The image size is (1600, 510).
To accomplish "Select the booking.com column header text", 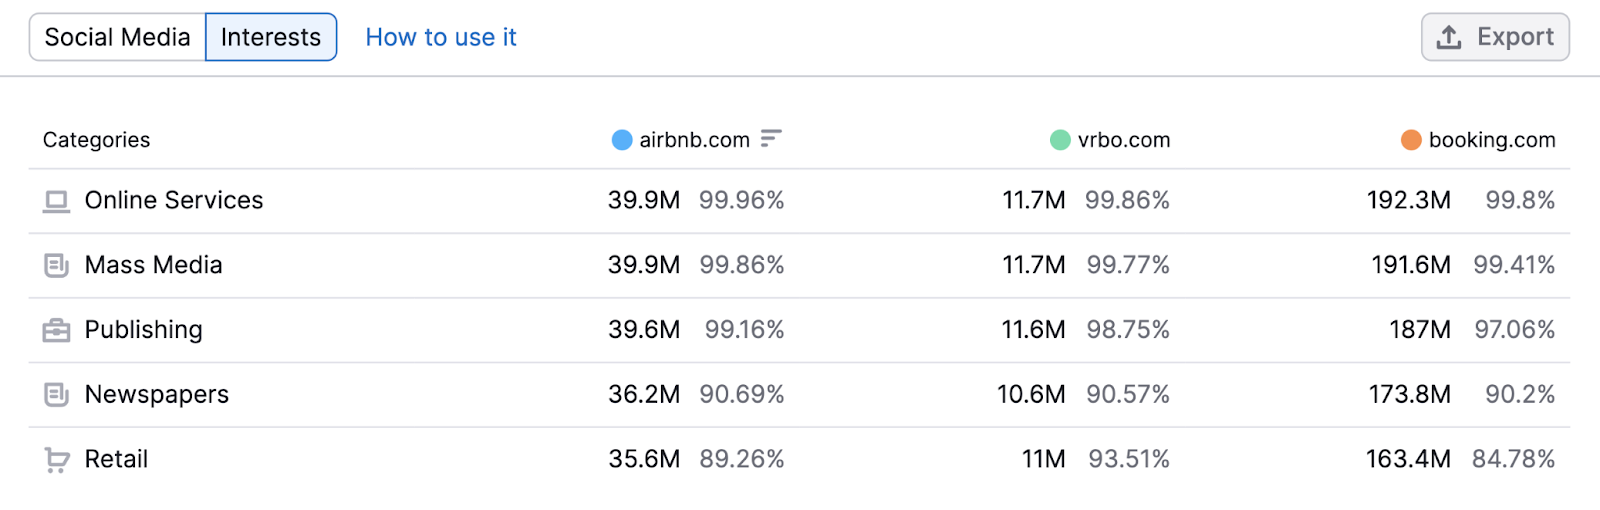I will (1491, 140).
